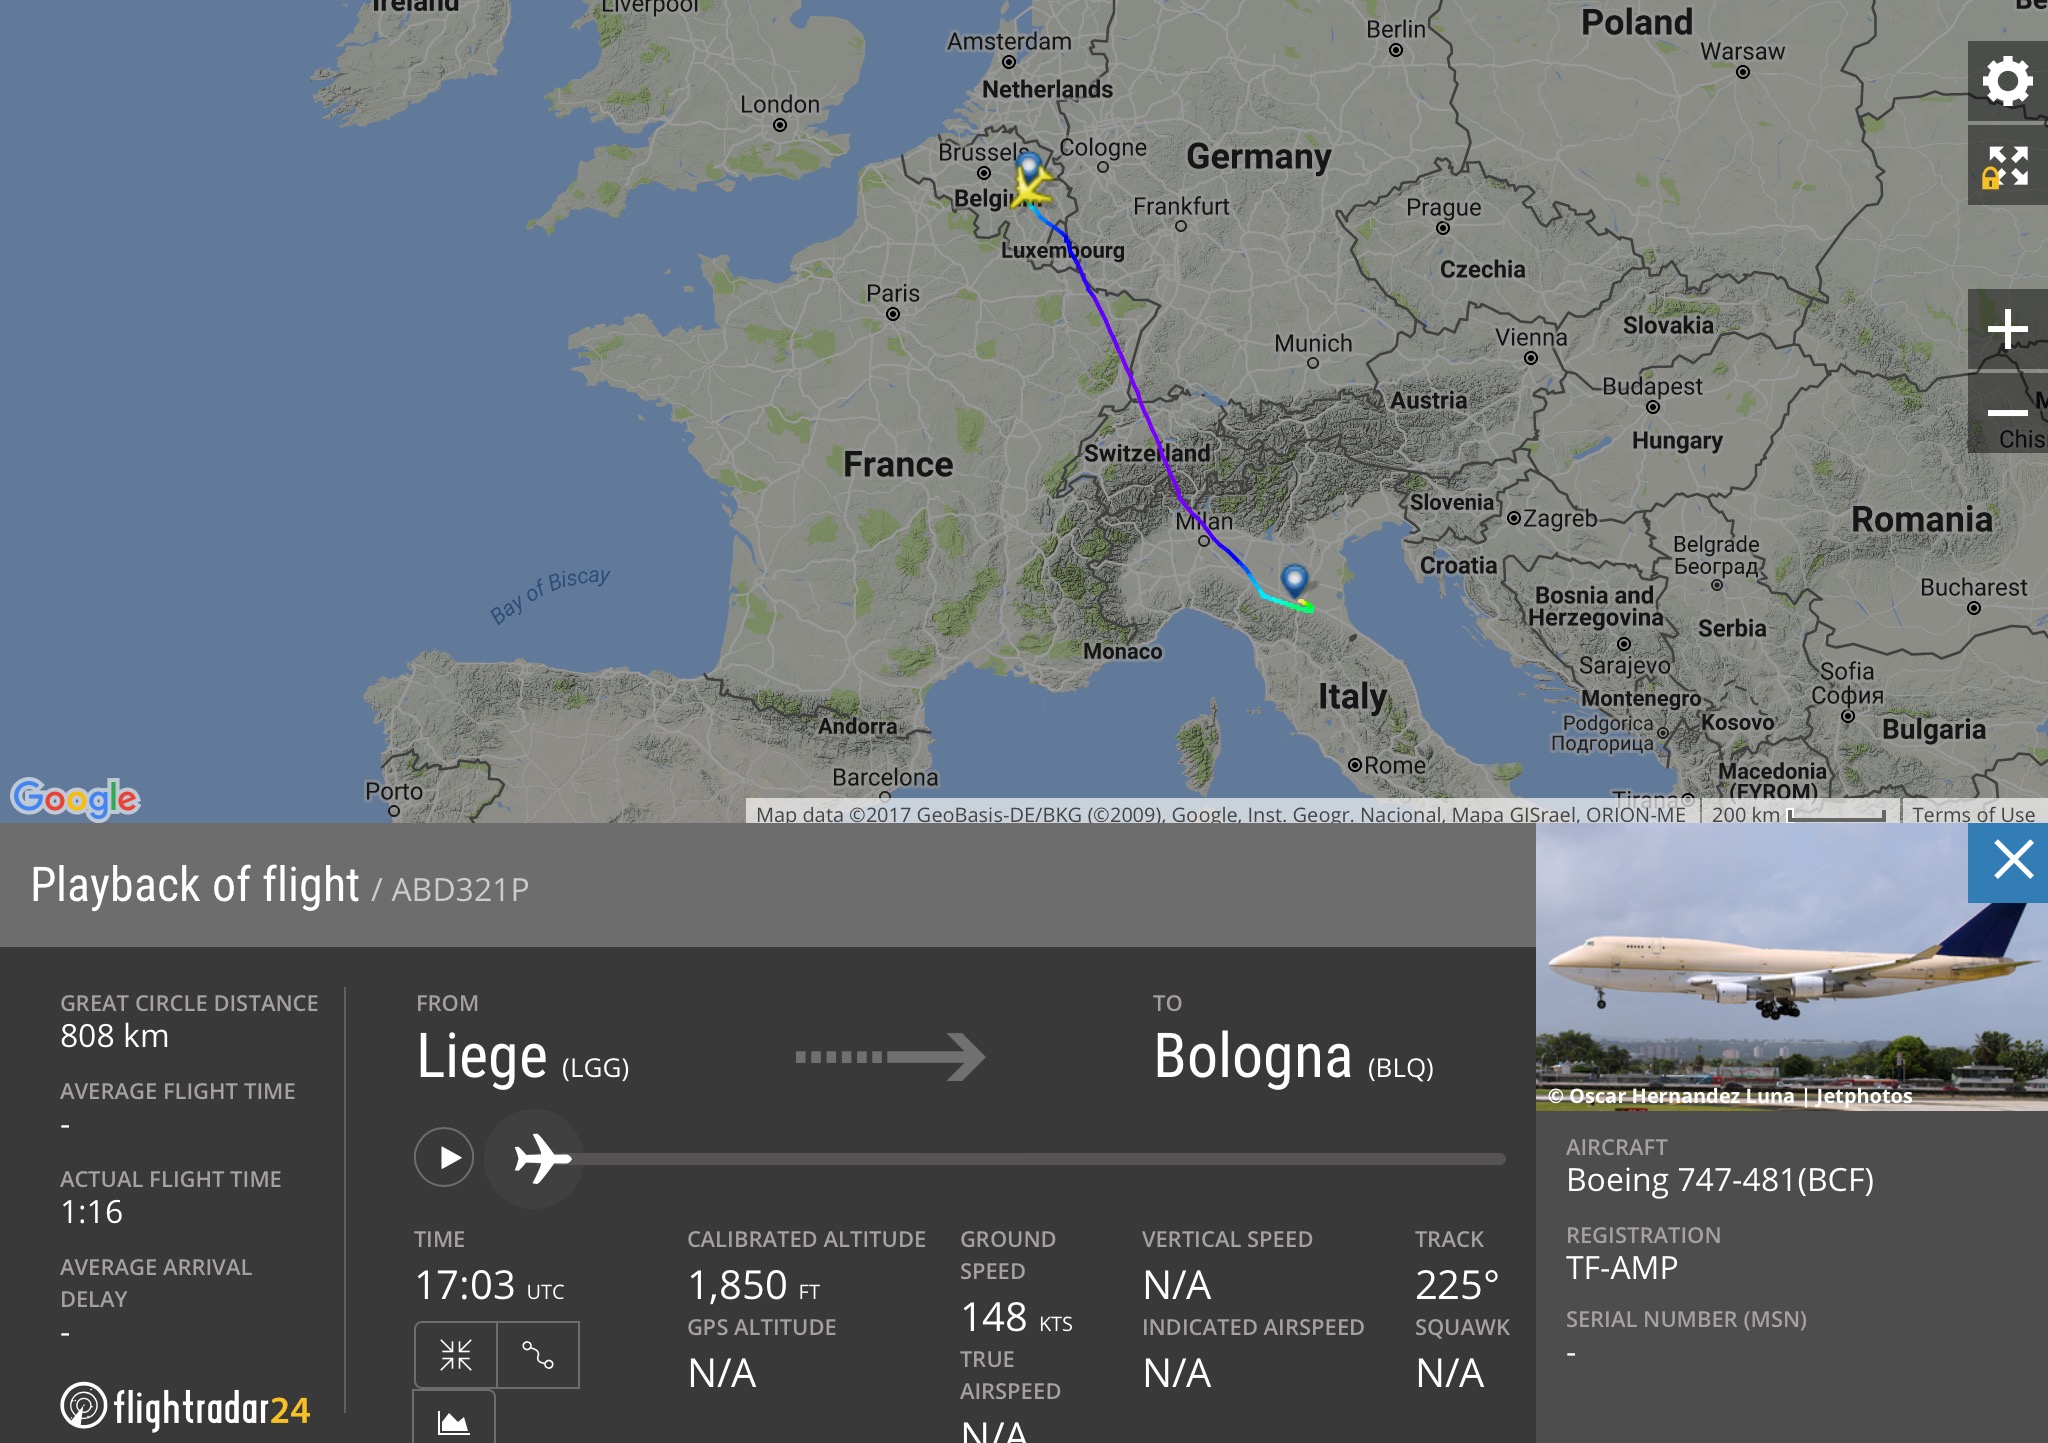This screenshot has width=2048, height=1443.
Task: Zoom in on the map
Action: 2007,330
